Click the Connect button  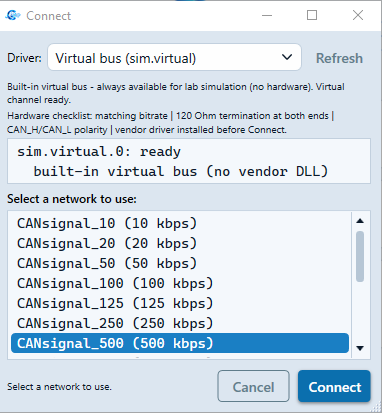tap(334, 386)
